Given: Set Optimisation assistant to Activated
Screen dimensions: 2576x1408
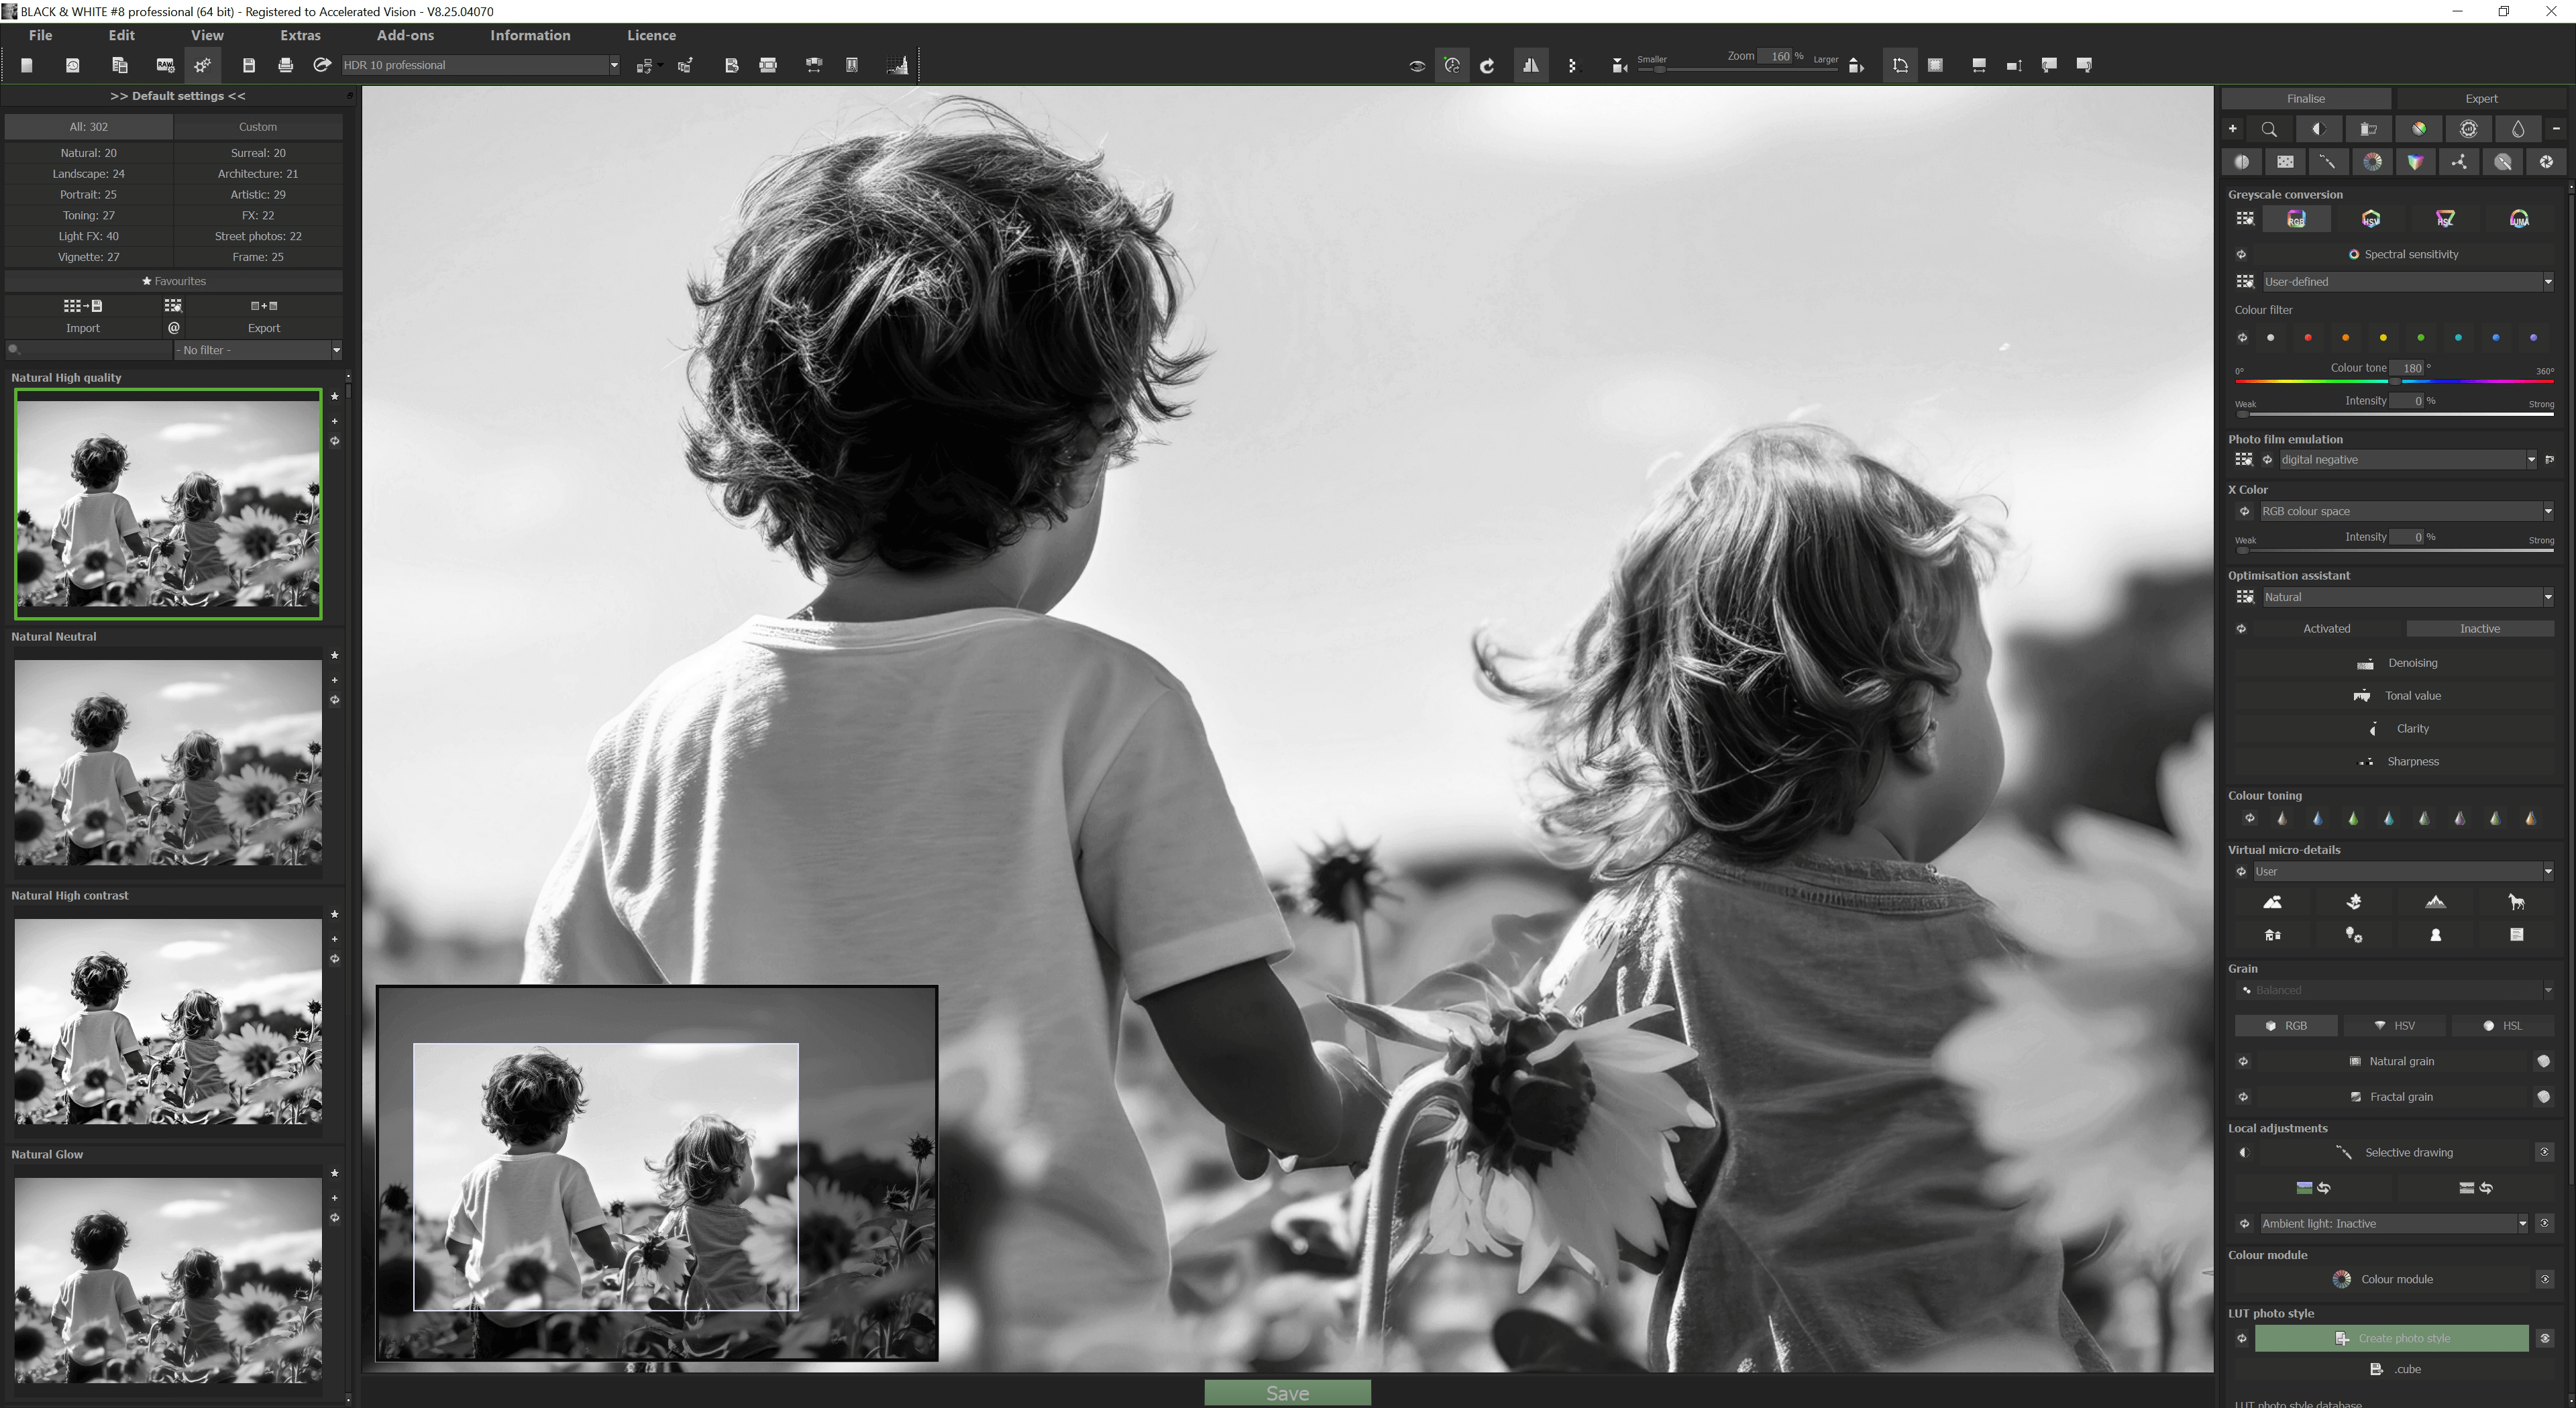Looking at the screenshot, I should coord(2326,628).
